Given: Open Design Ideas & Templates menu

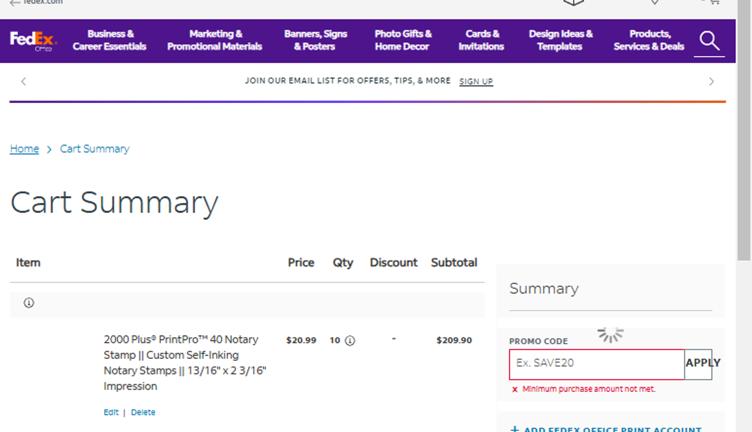Looking at the screenshot, I should 560,40.
